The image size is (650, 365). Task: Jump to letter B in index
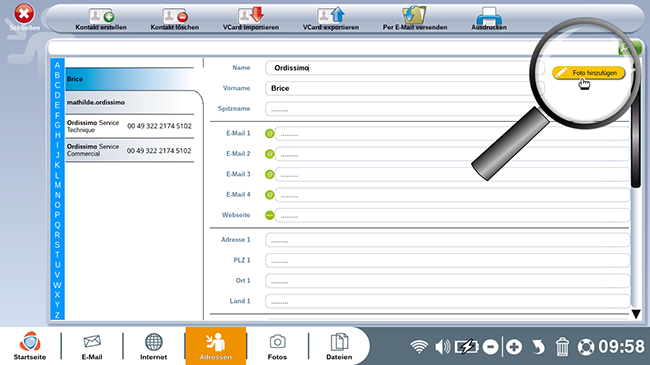click(x=57, y=75)
